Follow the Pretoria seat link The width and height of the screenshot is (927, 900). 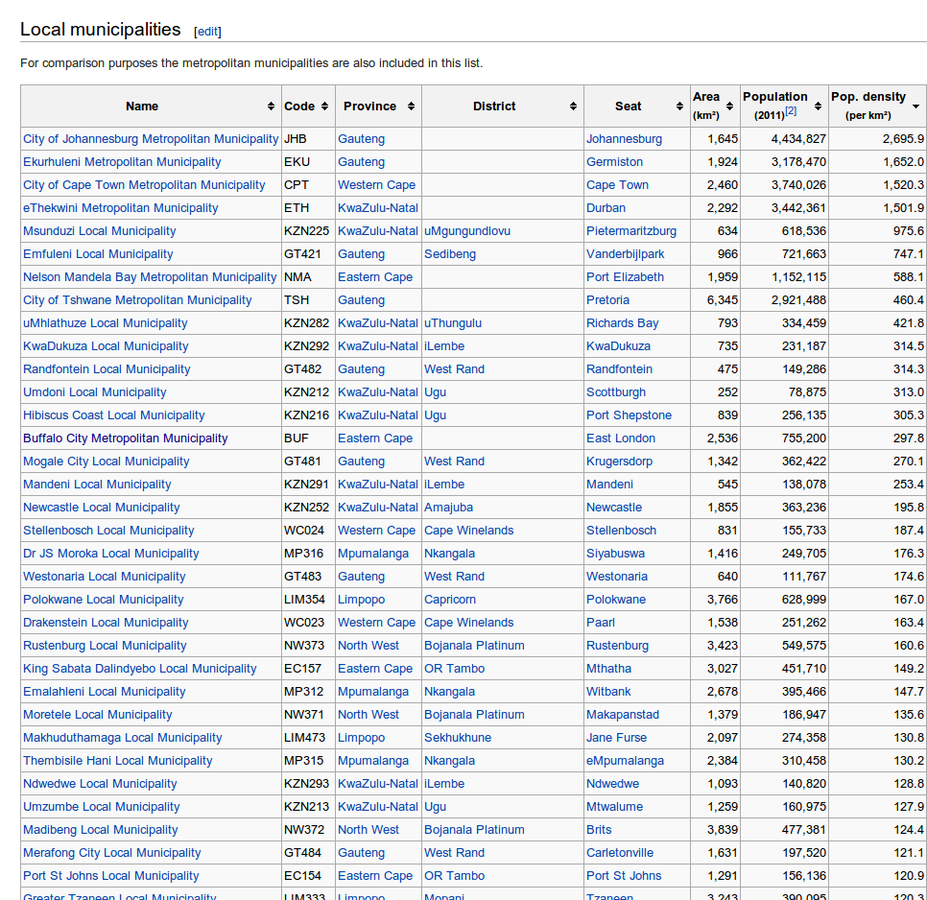coord(608,300)
